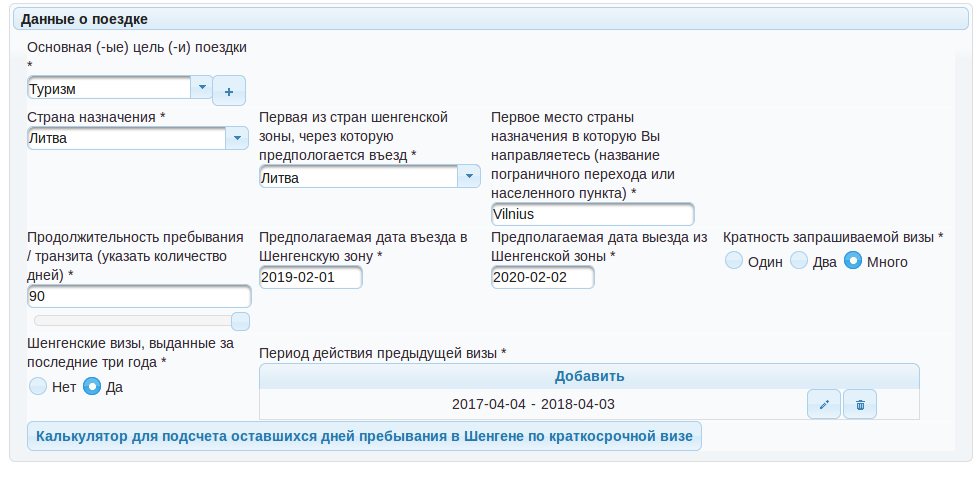Choose Да for previous Schengen visas
This screenshot has height=481, width=979.
tap(92, 386)
